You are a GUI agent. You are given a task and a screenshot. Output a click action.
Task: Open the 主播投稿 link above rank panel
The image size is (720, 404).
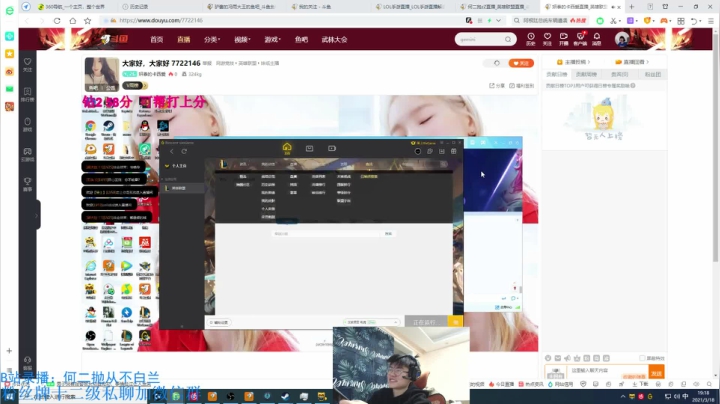(574, 62)
